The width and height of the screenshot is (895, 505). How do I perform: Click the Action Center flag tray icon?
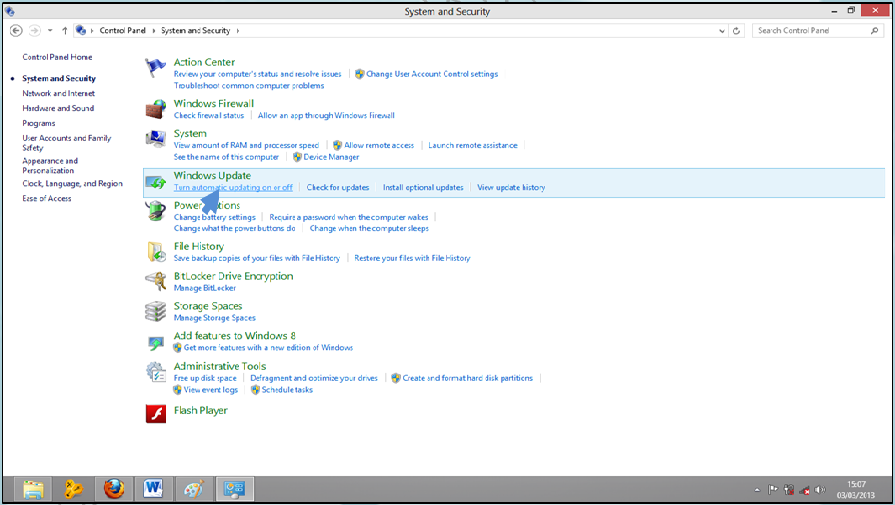(x=773, y=490)
